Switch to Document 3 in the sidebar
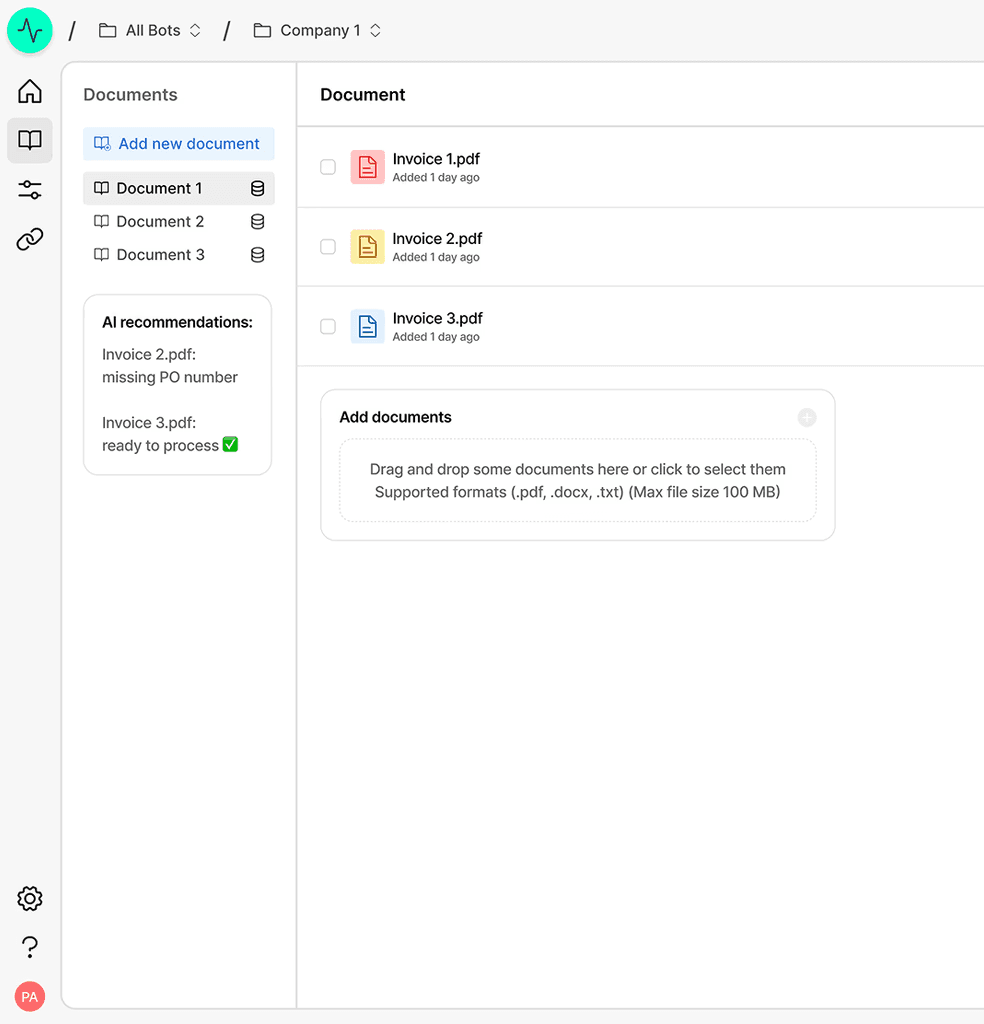The image size is (984, 1024). (159, 254)
